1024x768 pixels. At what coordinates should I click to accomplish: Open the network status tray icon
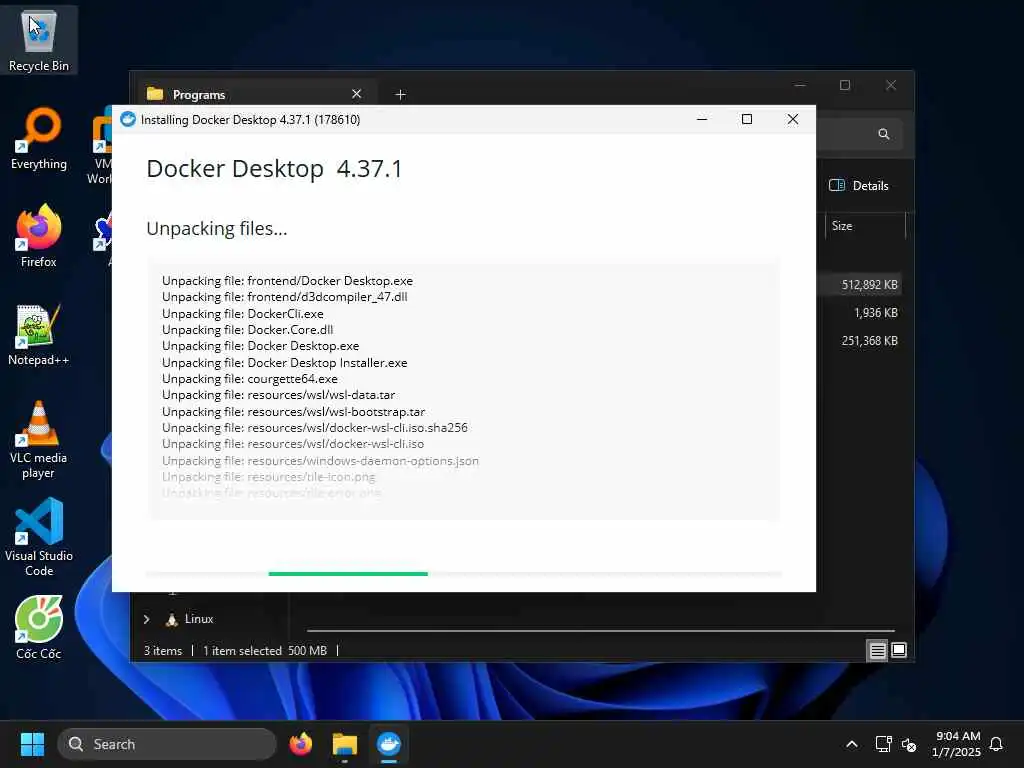click(x=883, y=744)
